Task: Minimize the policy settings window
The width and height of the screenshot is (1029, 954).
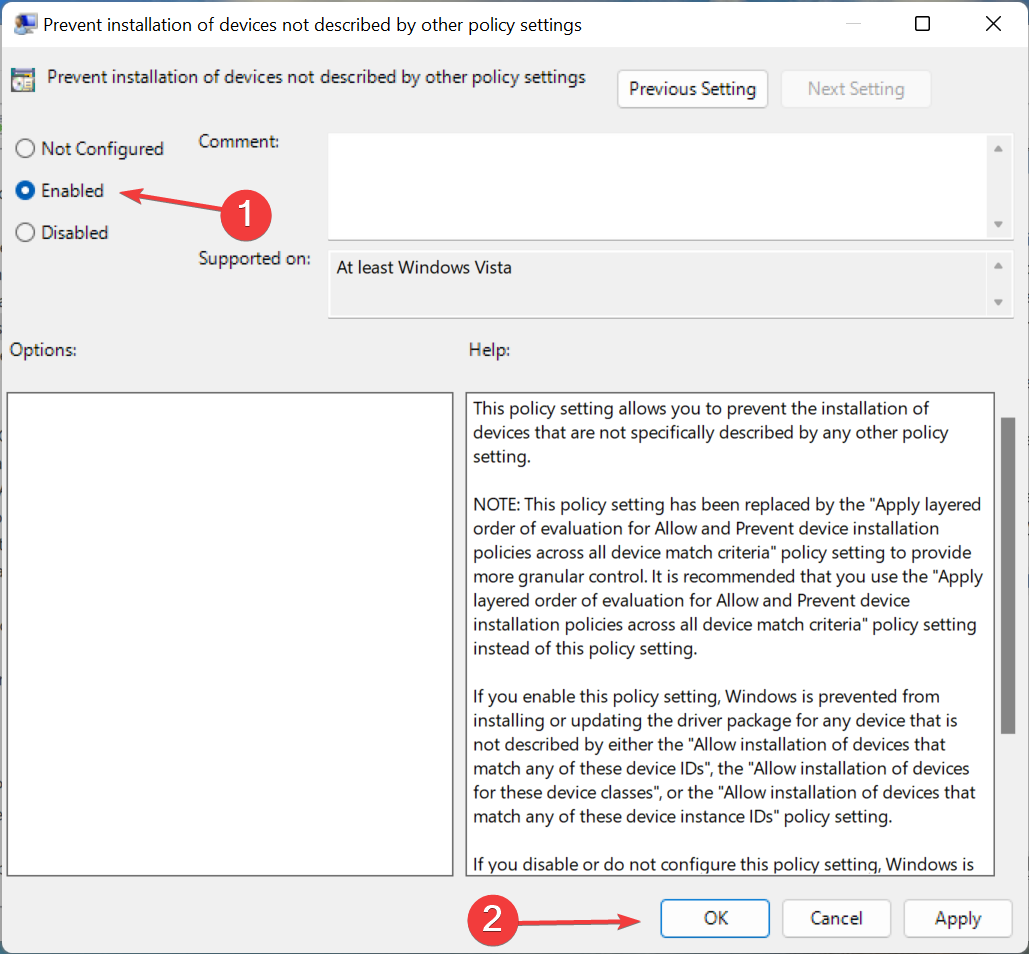Action: tap(853, 24)
